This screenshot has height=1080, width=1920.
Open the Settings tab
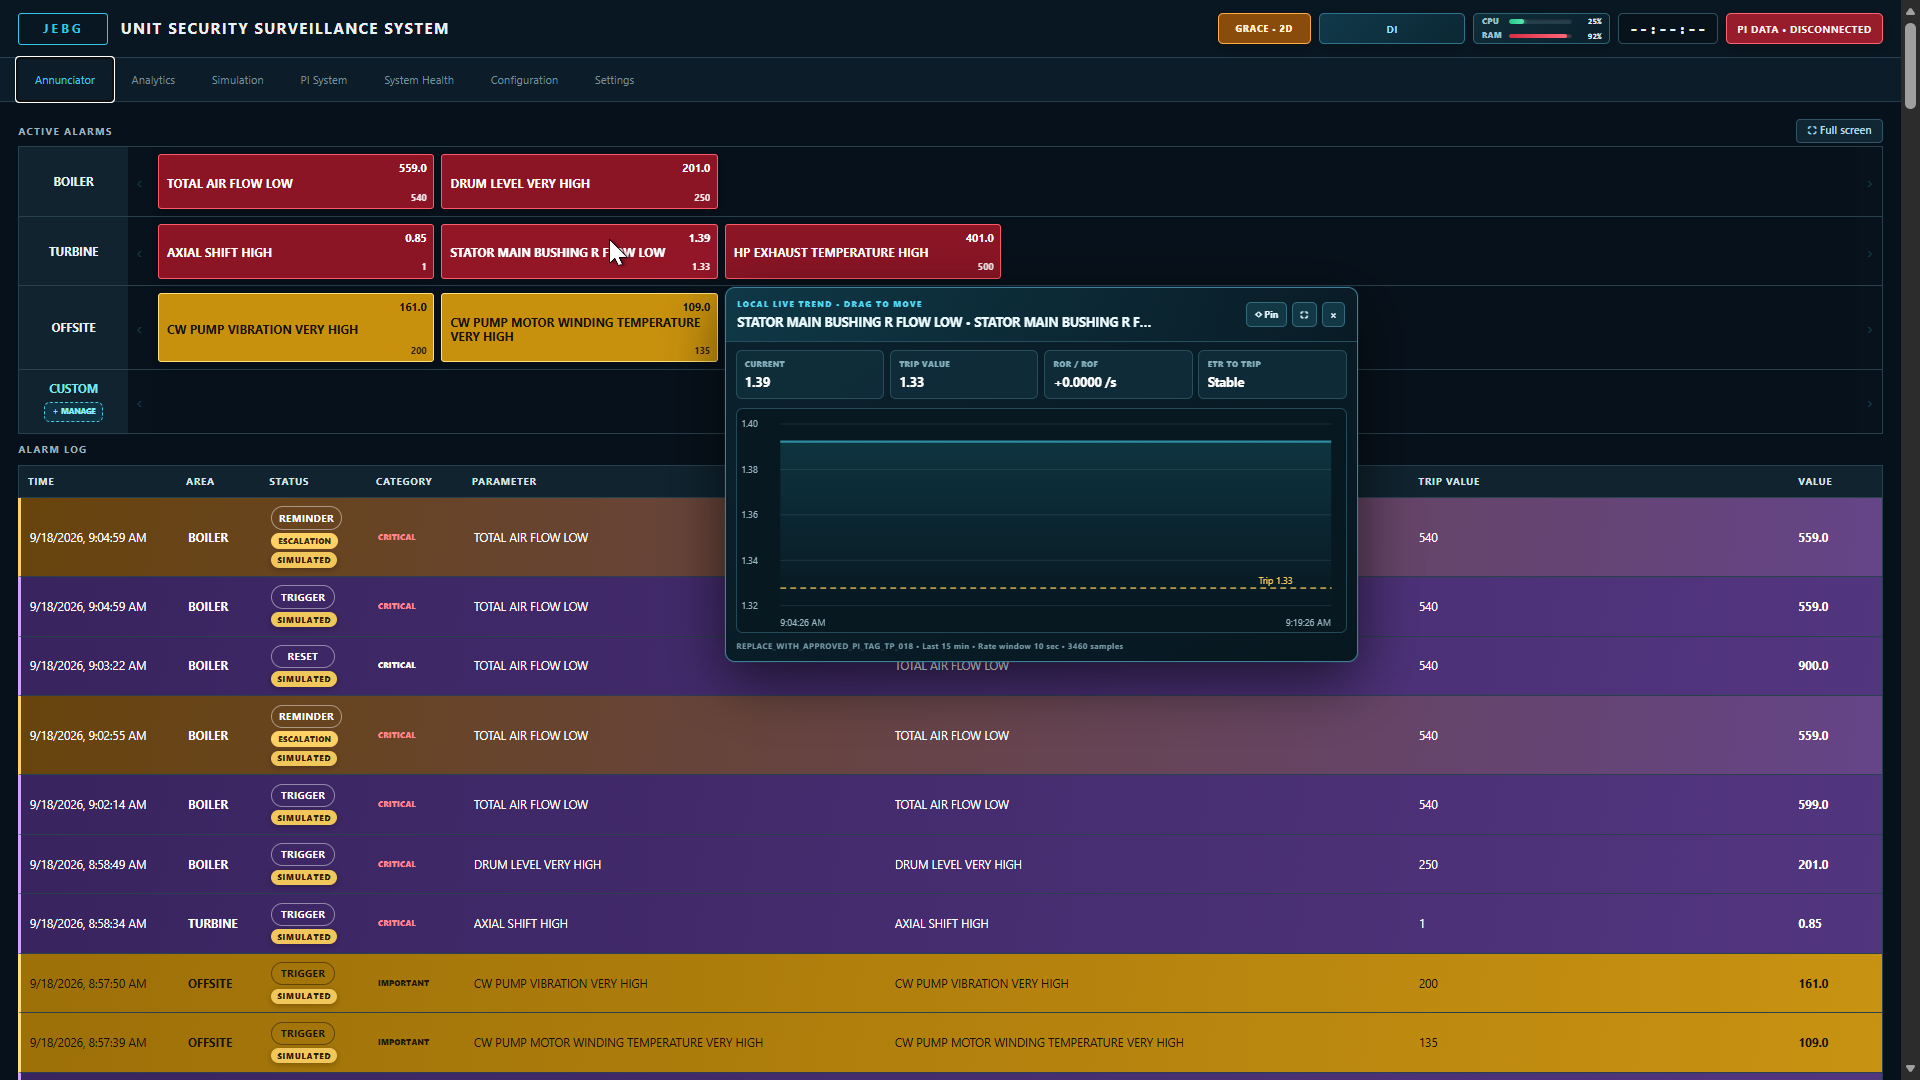614,80
